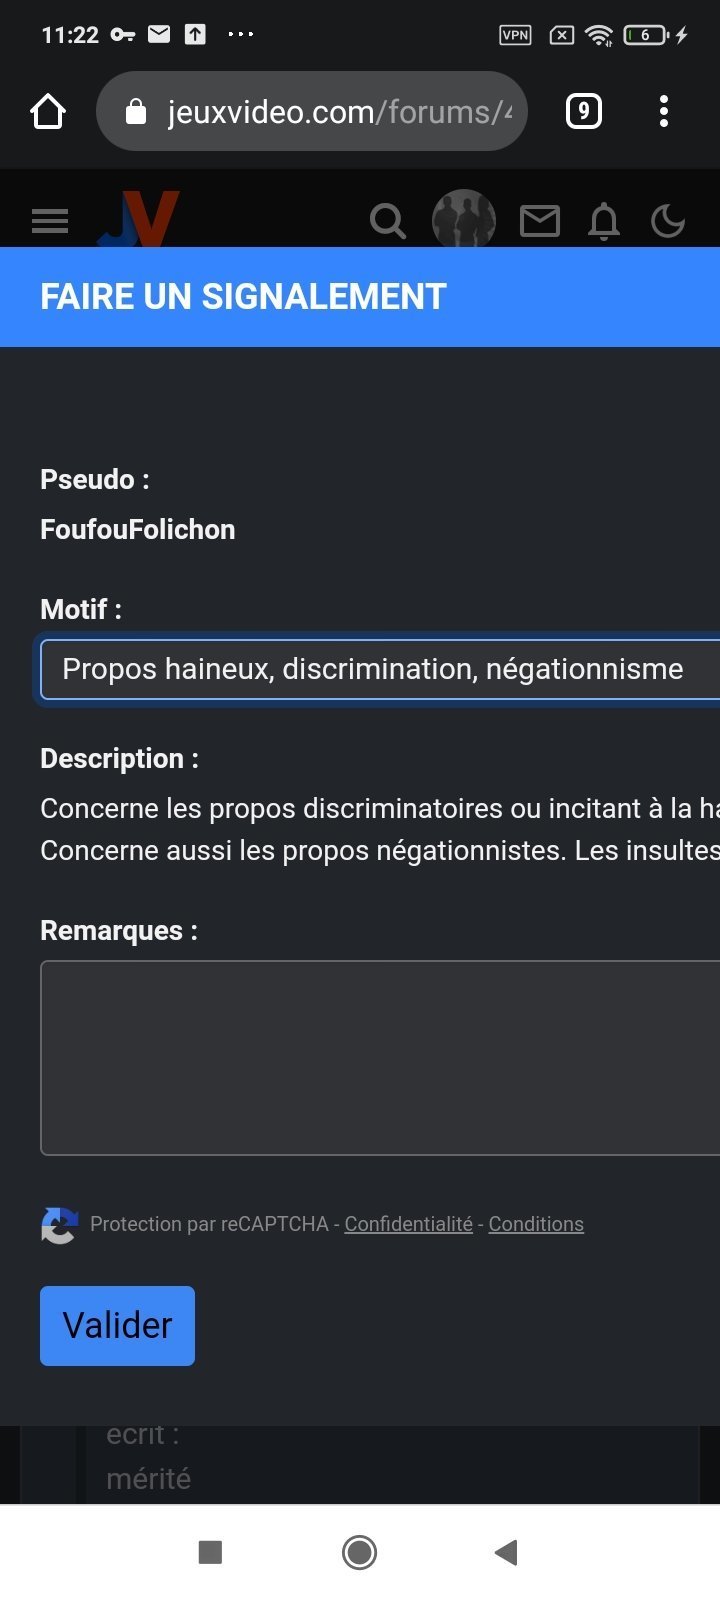The width and height of the screenshot is (720, 1600).
Task: Tap the Android home circle button
Action: 359,1552
